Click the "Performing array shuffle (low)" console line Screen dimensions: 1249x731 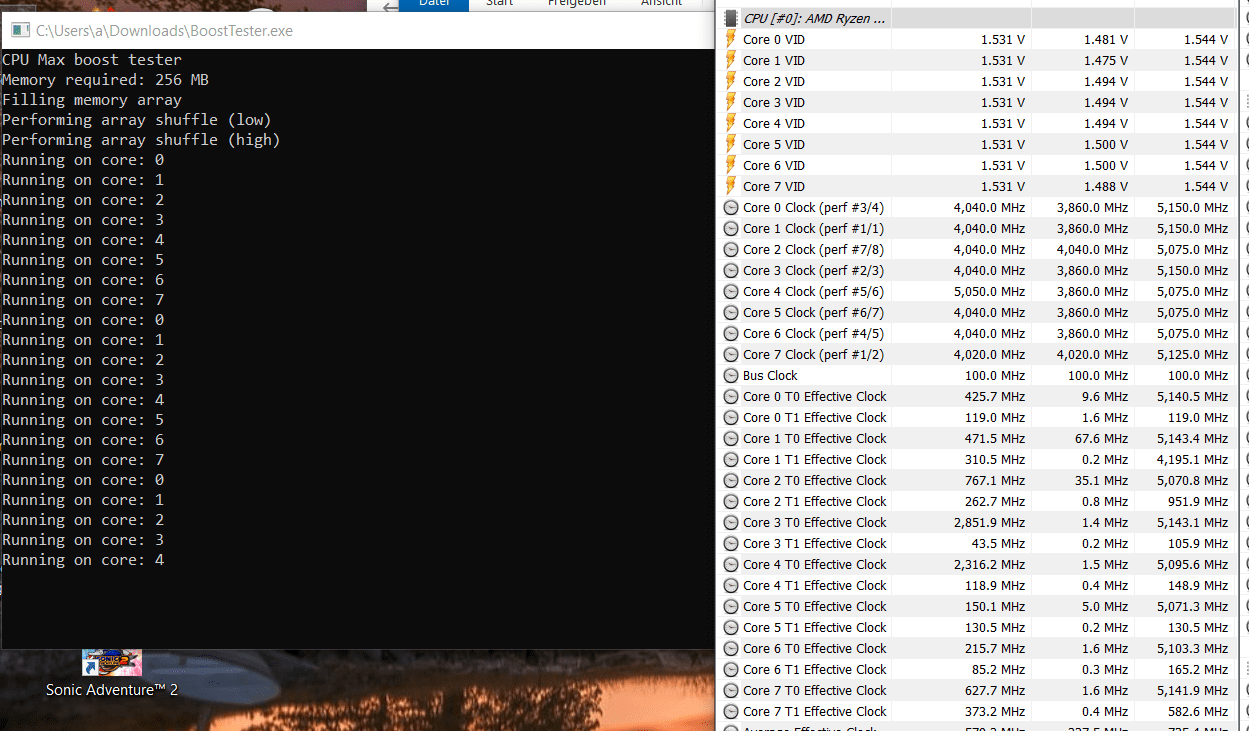pos(137,120)
